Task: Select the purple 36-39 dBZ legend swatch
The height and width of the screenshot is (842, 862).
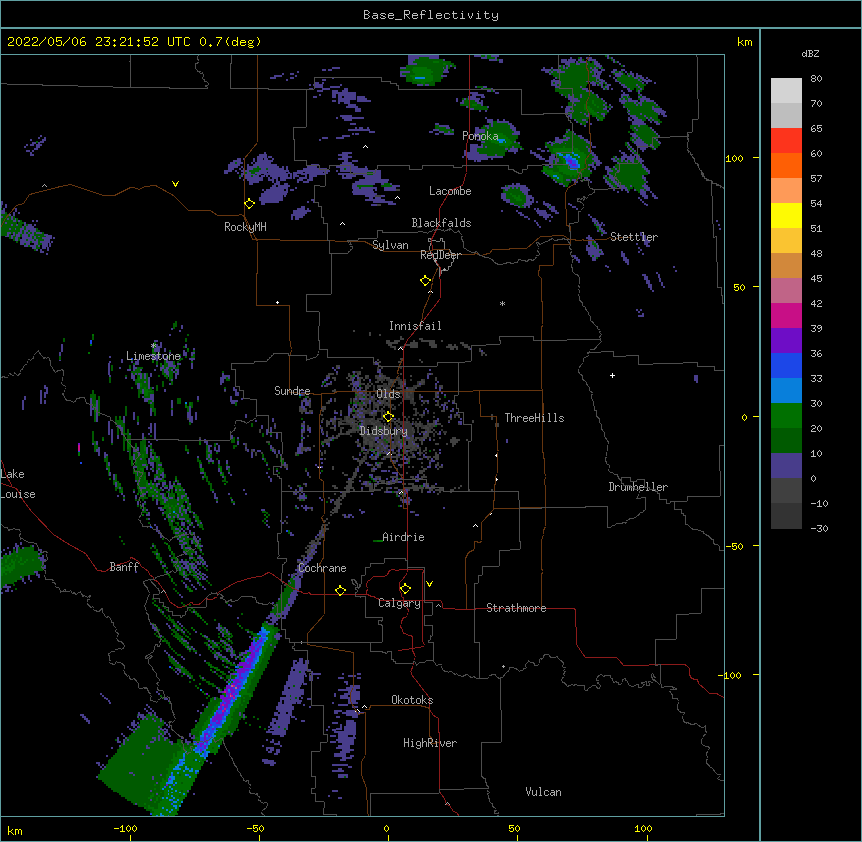Action: (x=786, y=341)
